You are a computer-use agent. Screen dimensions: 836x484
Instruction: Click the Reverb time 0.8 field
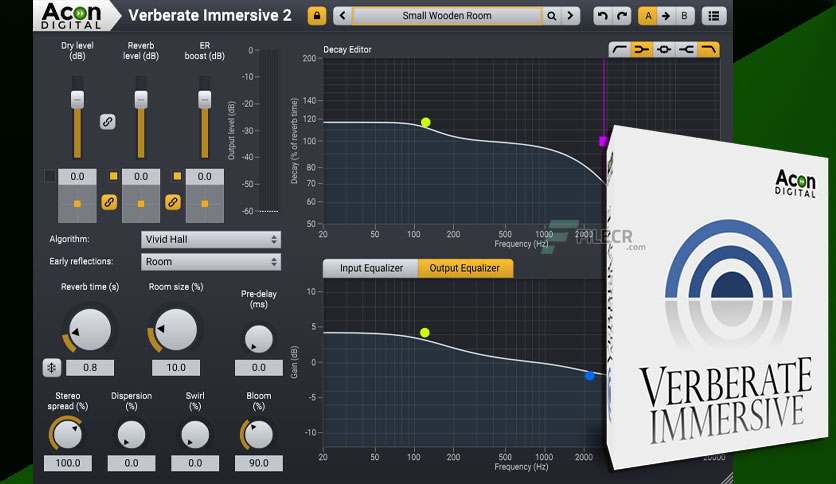click(90, 368)
